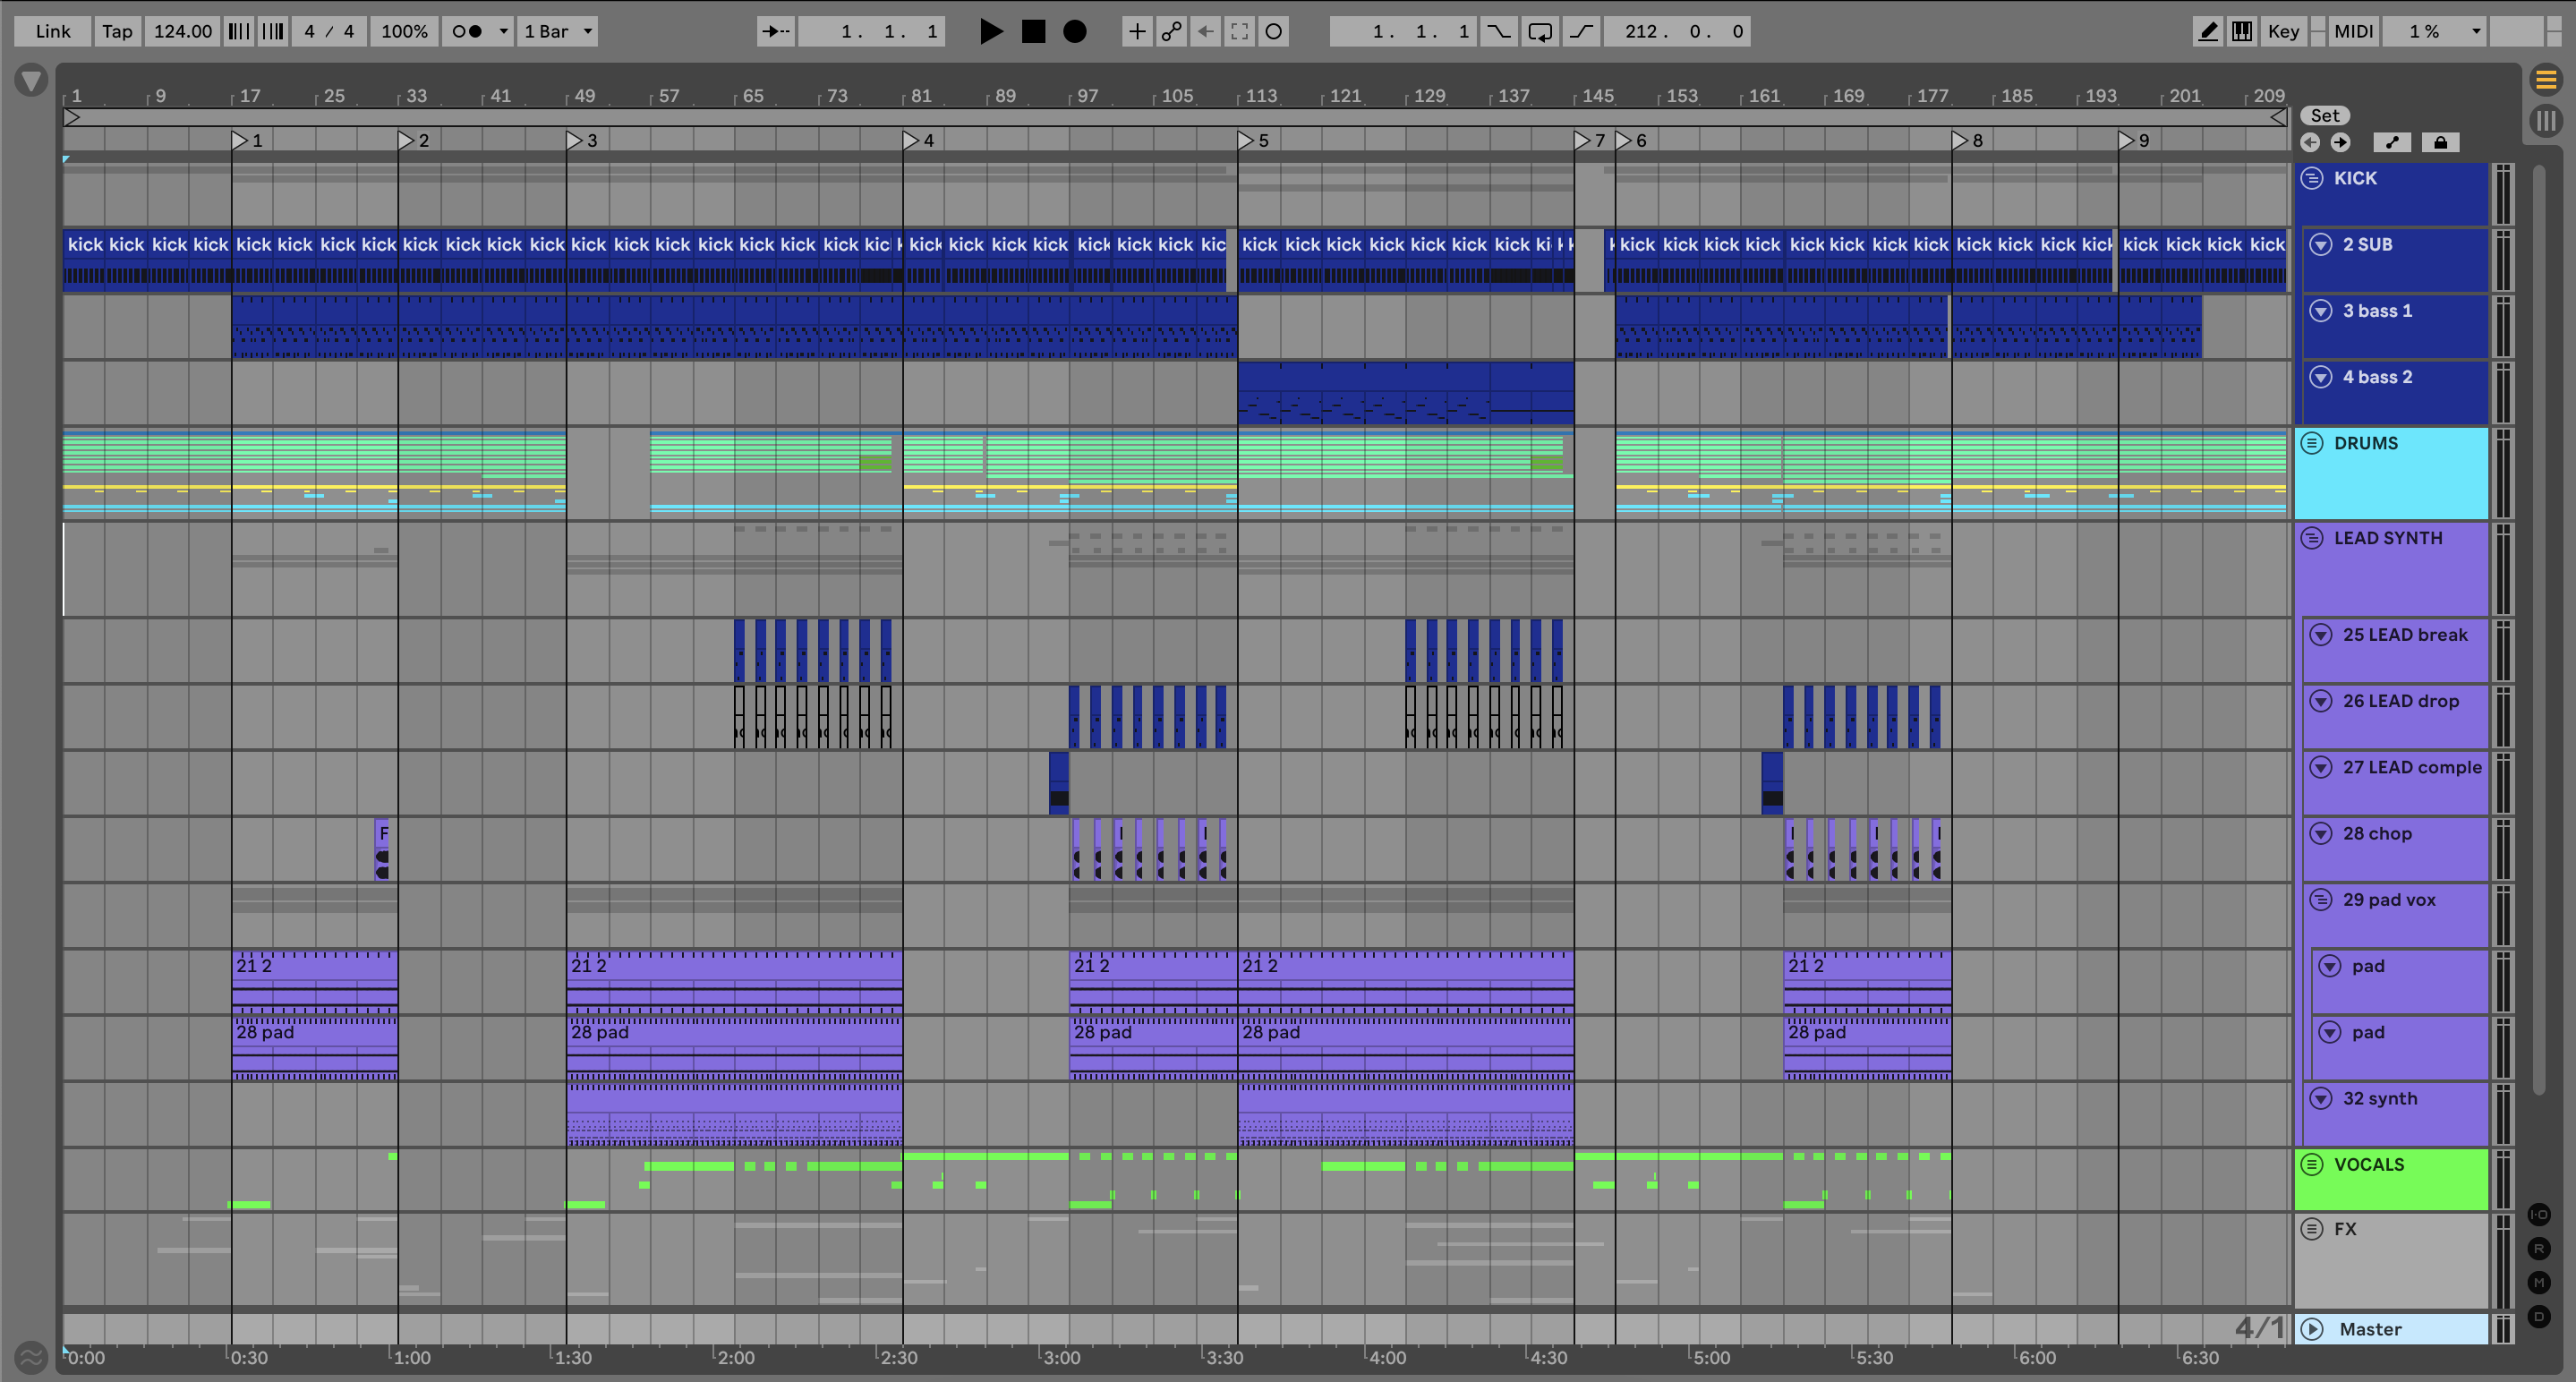Select the 124.00 tempo field
Viewport: 2576px width, 1382px height.
tap(182, 31)
